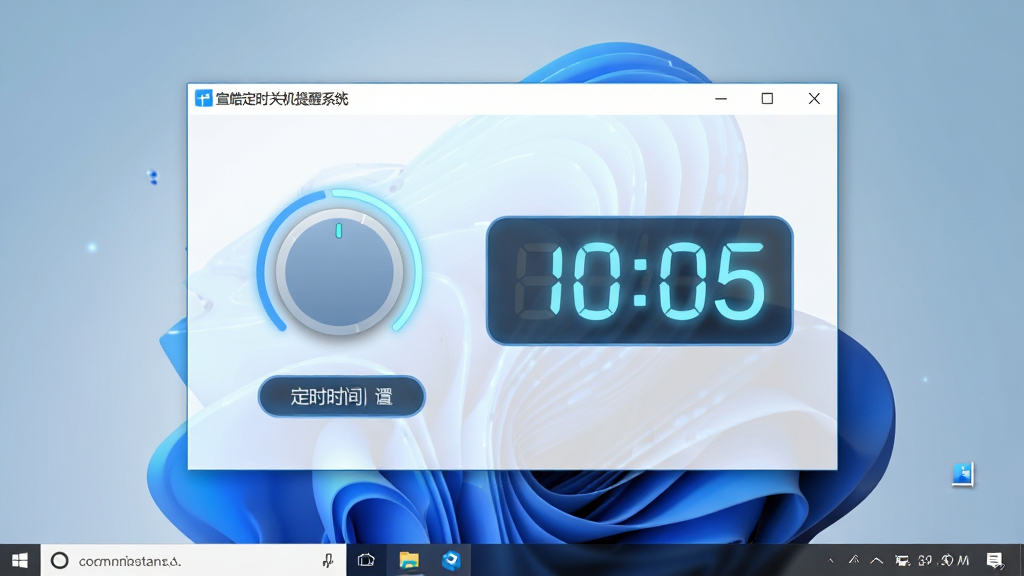Click the app logo in the title bar
Viewport: 1024px width, 576px height.
point(203,99)
